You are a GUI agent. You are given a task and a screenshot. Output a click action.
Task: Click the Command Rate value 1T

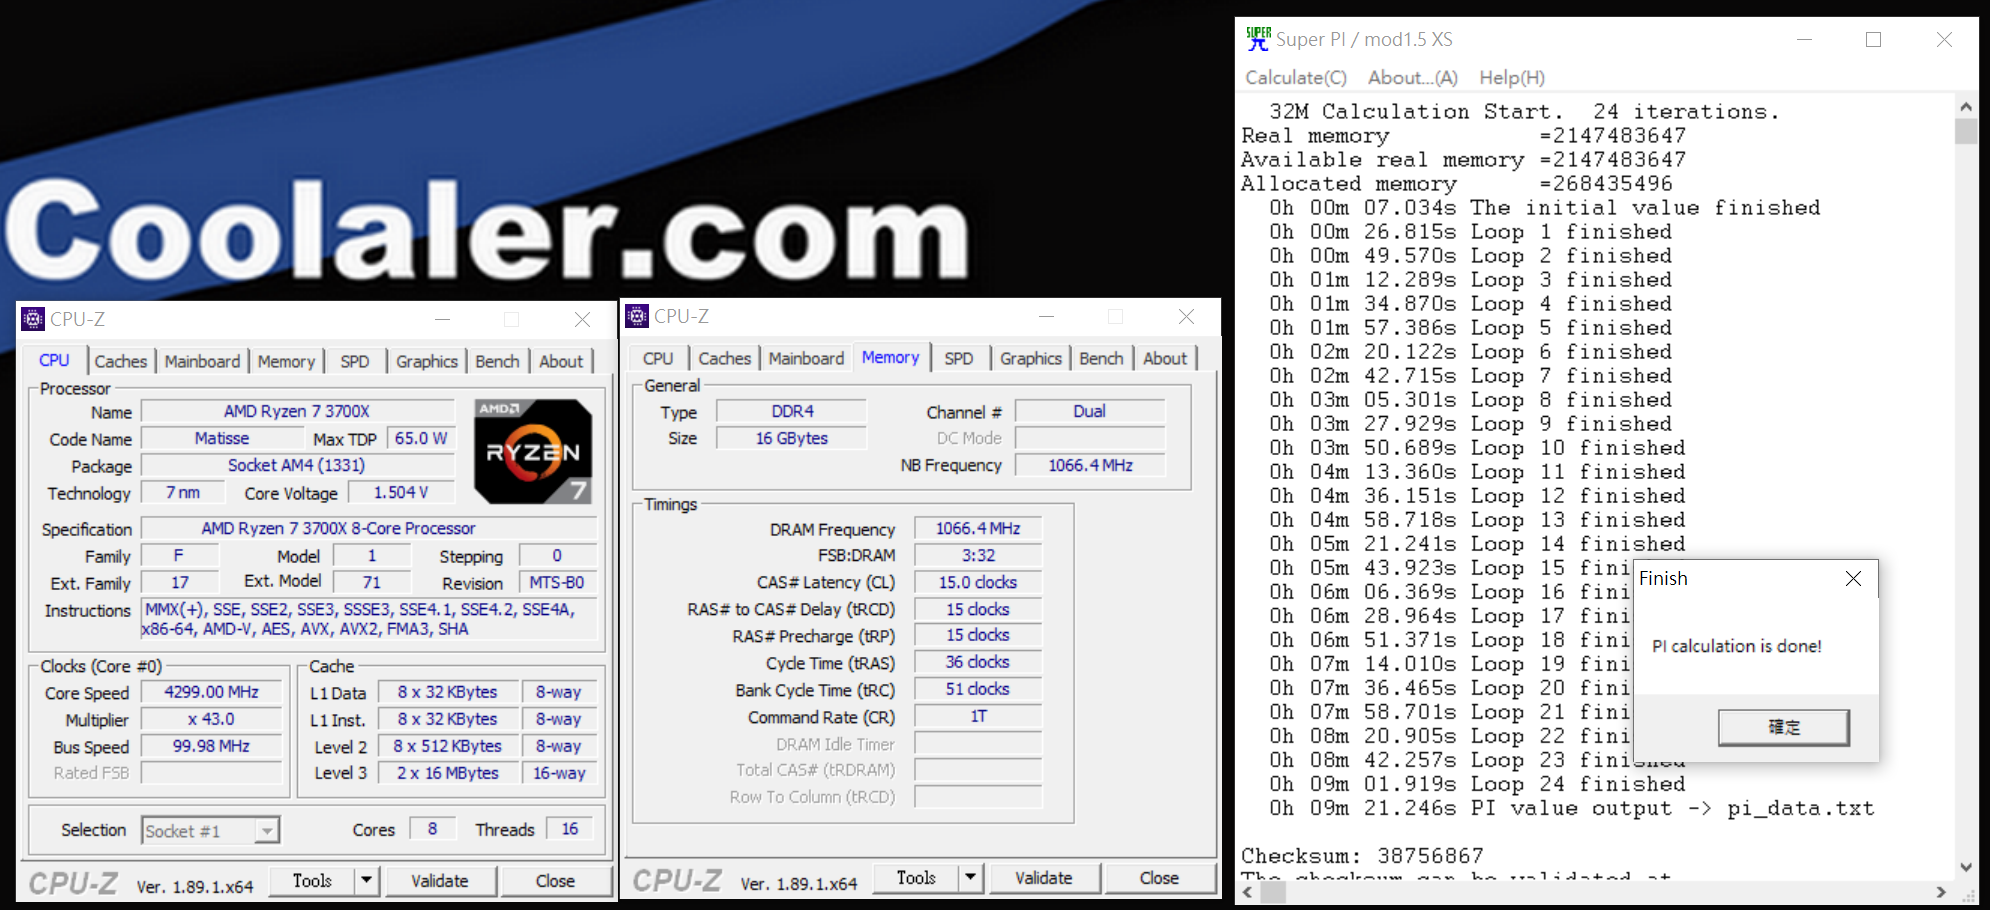[978, 716]
